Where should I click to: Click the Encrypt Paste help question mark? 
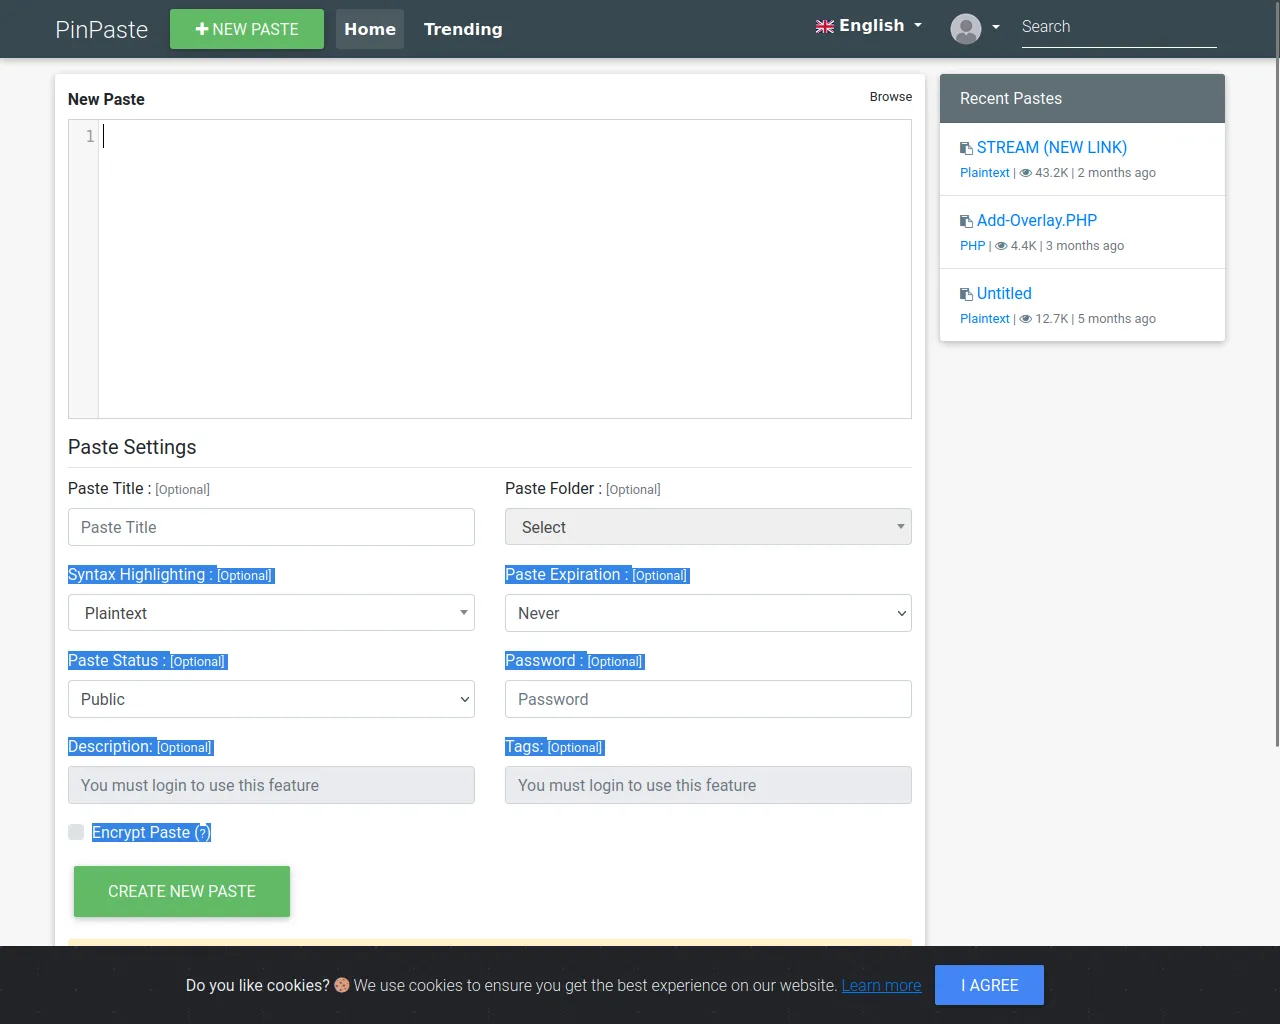click(x=203, y=833)
